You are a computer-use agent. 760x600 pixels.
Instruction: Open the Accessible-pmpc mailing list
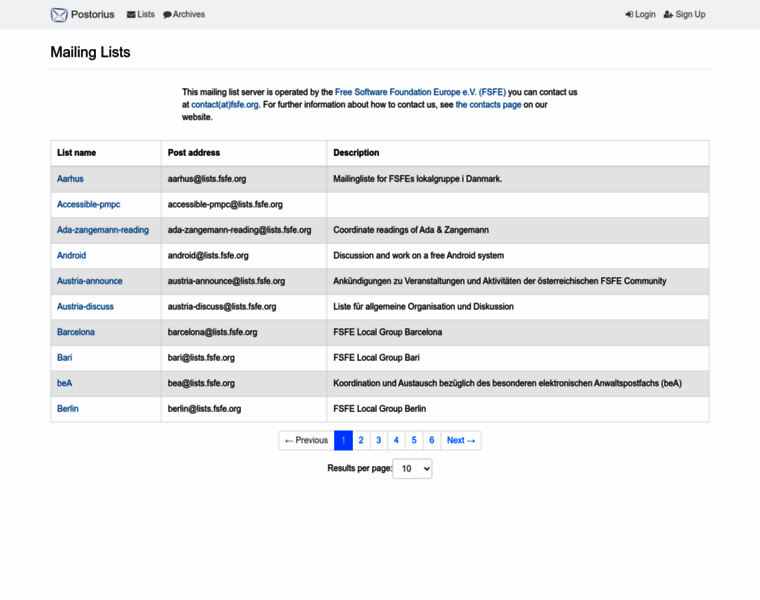click(89, 205)
